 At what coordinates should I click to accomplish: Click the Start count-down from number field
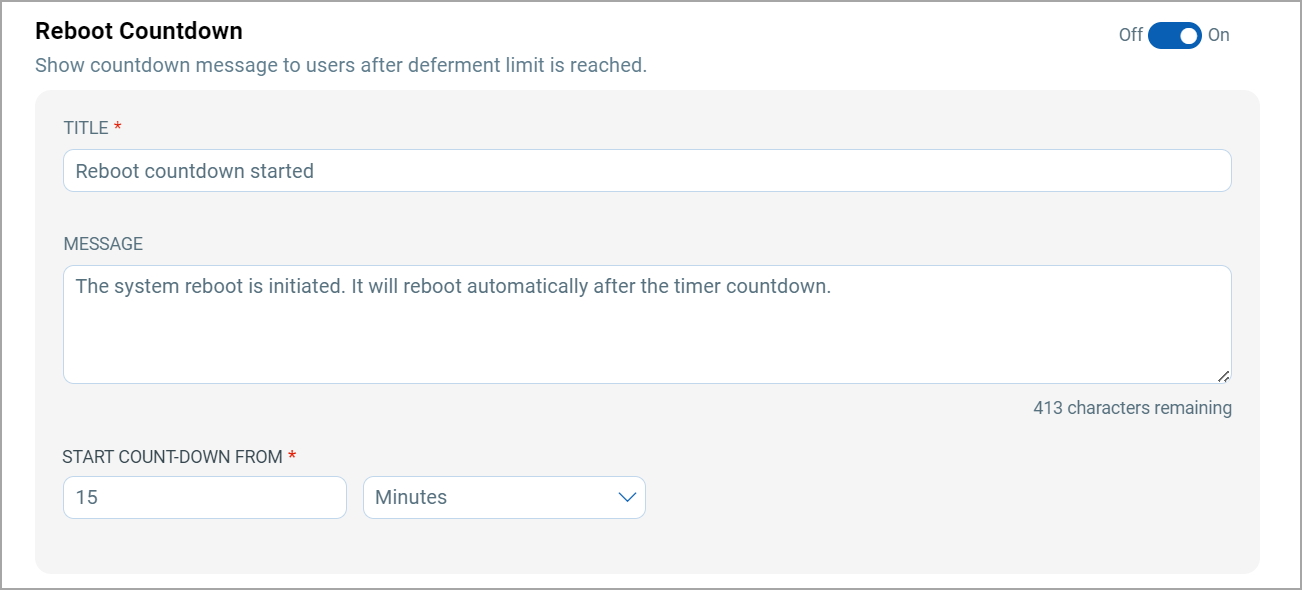(204, 497)
